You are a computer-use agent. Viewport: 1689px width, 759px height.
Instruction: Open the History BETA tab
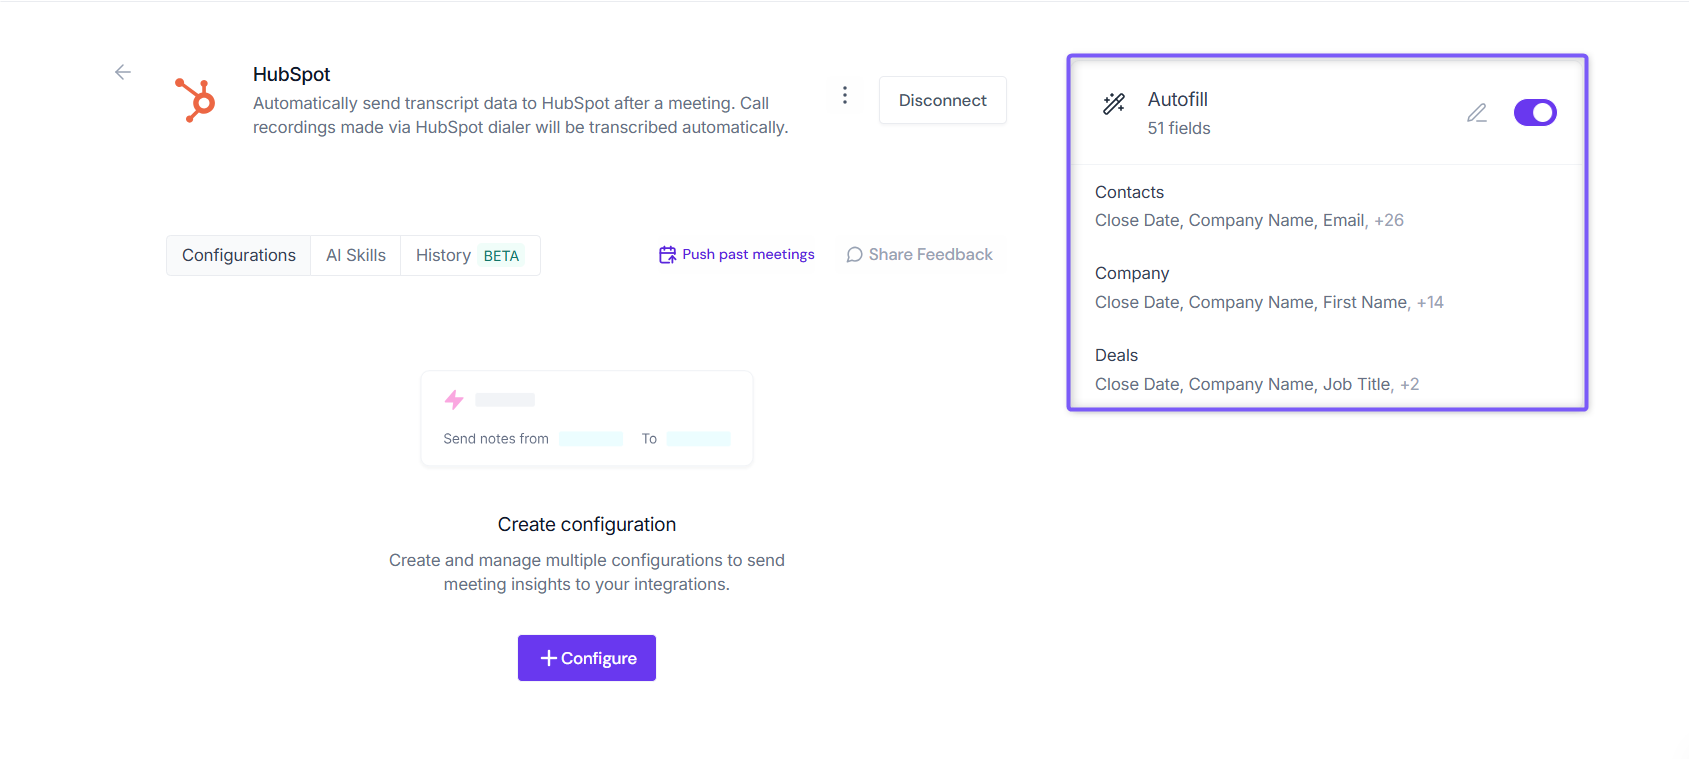coord(470,255)
